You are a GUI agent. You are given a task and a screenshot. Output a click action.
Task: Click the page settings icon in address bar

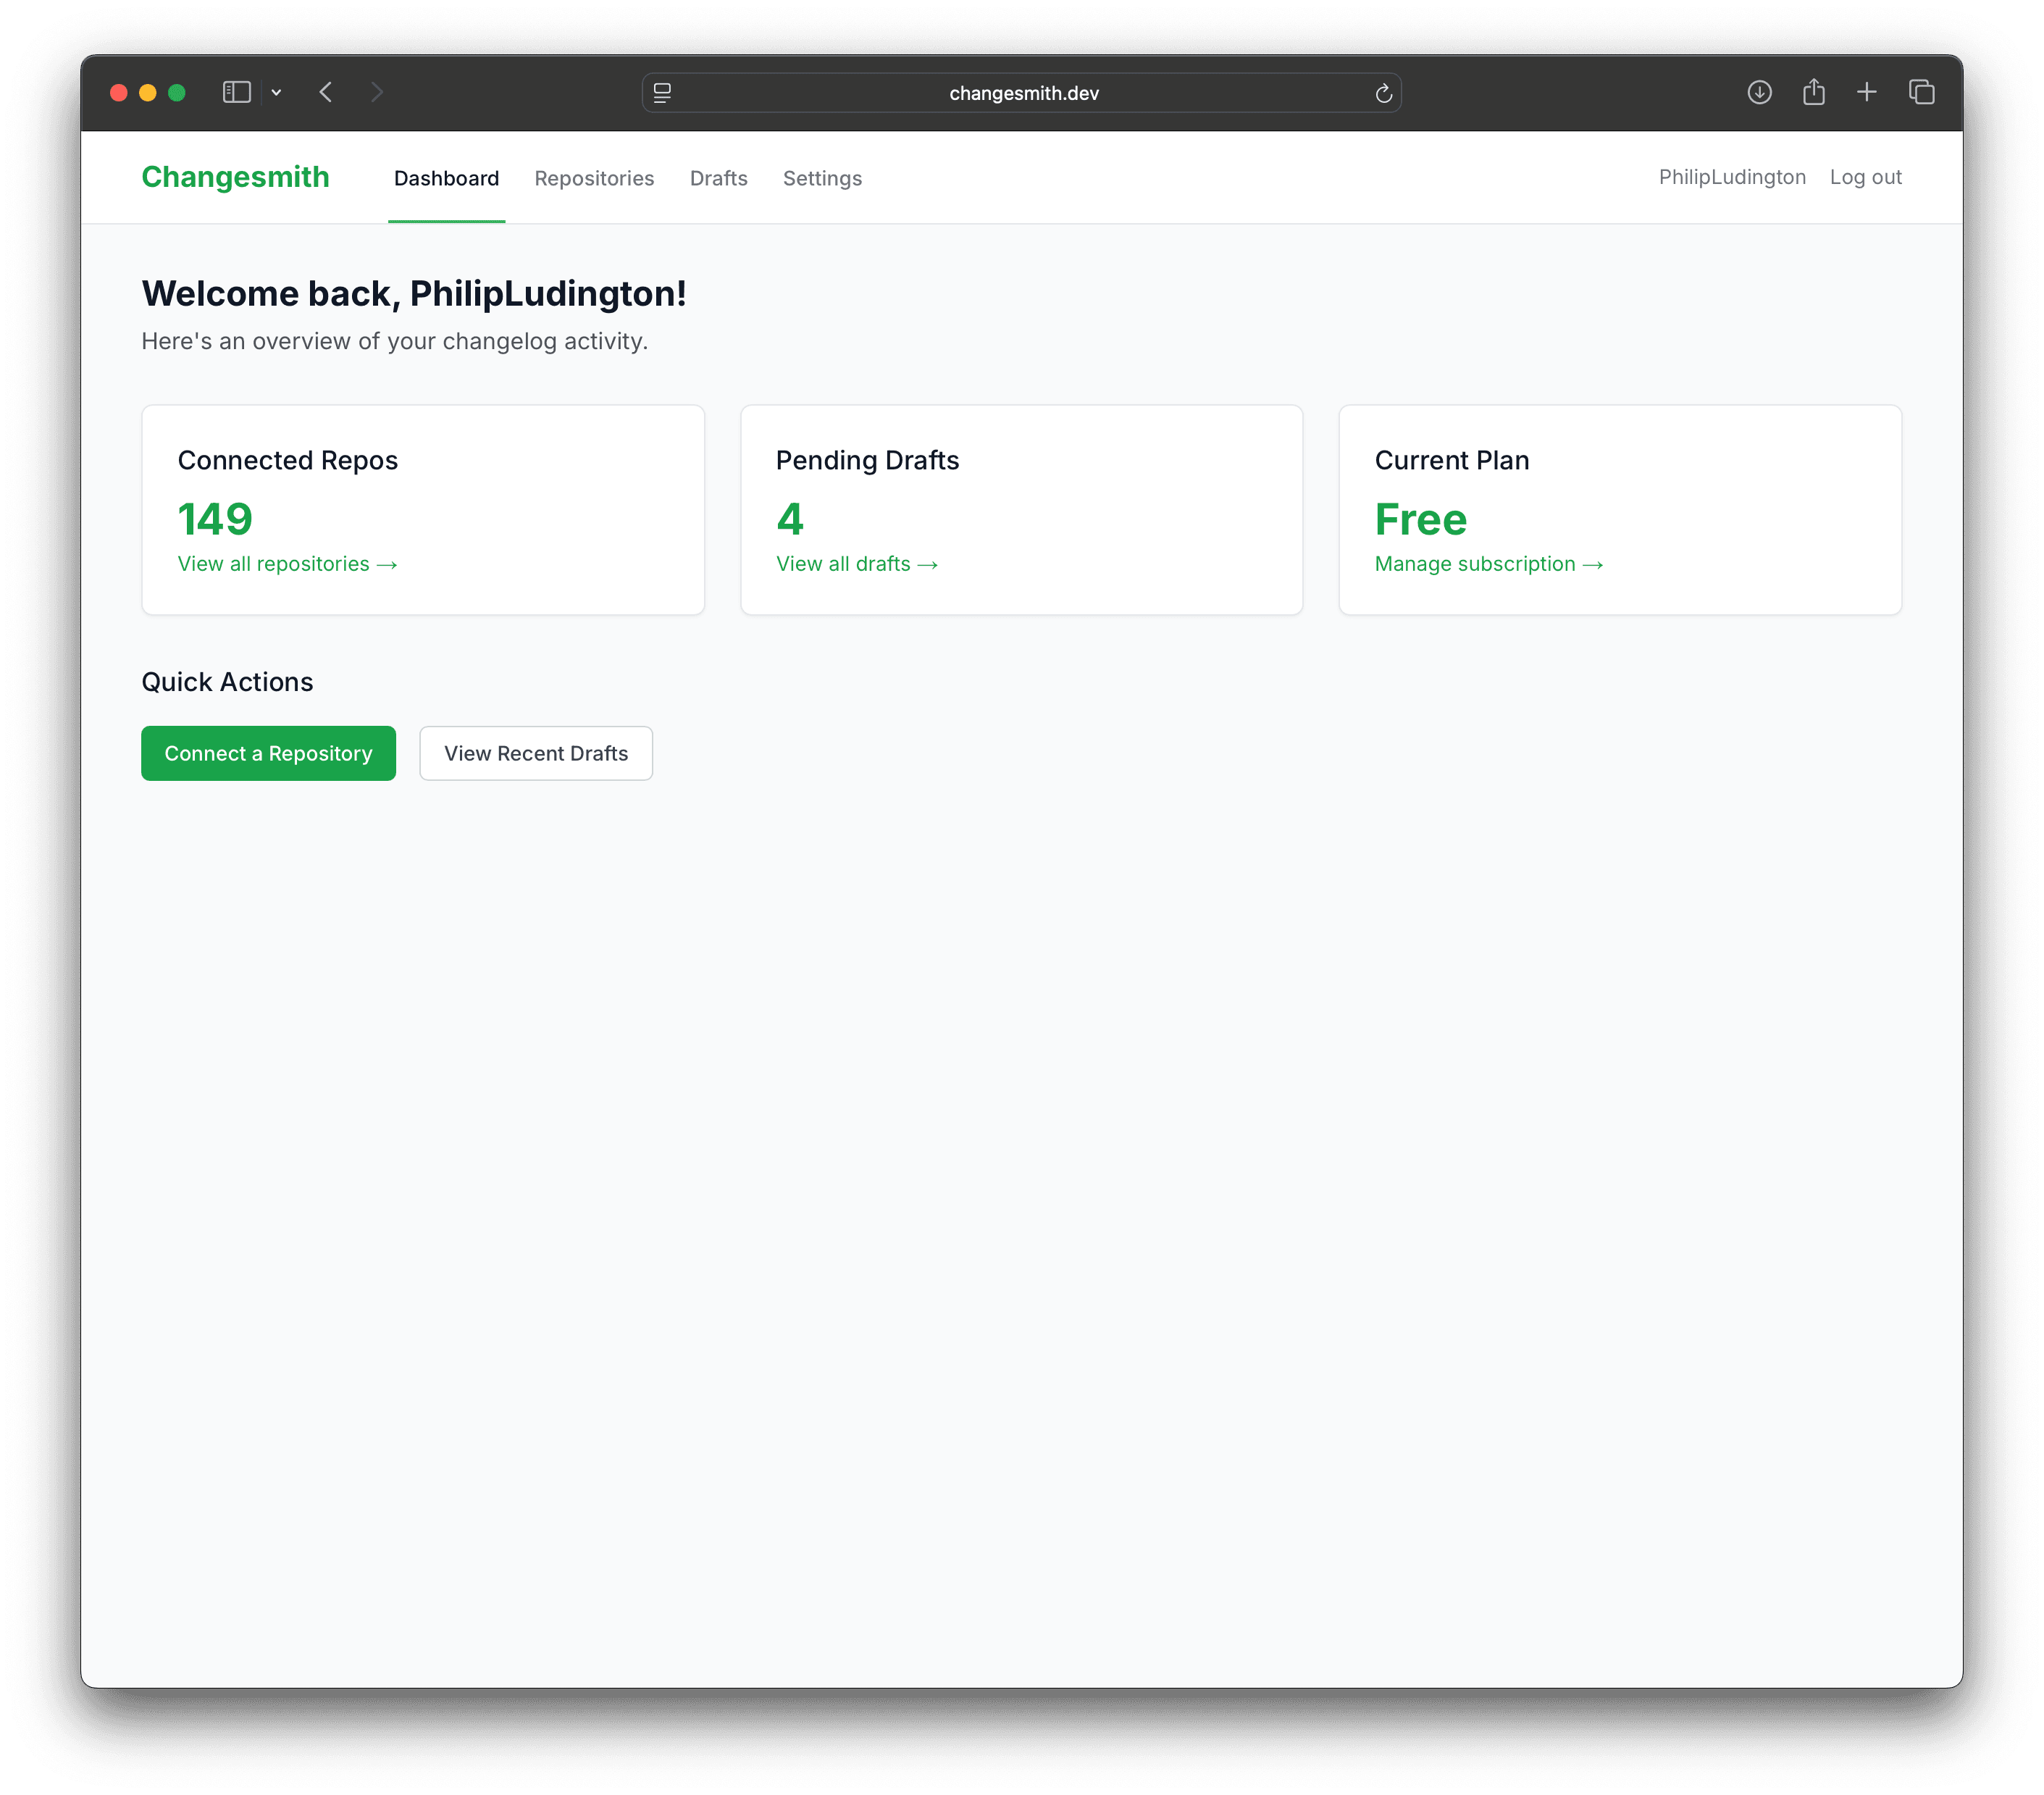coord(661,93)
